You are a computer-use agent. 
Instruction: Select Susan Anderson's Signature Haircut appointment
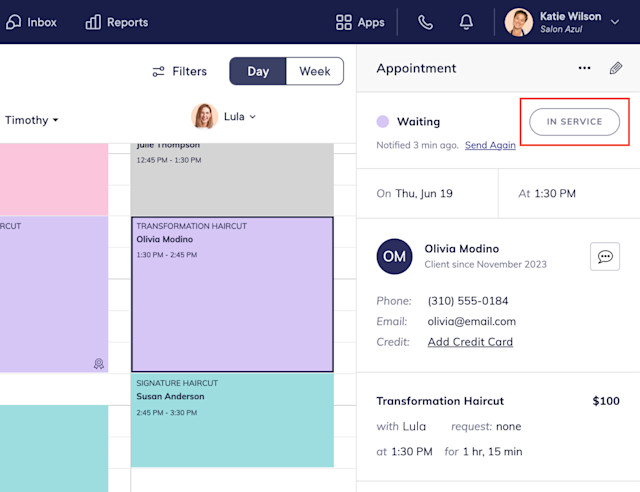[x=232, y=420]
